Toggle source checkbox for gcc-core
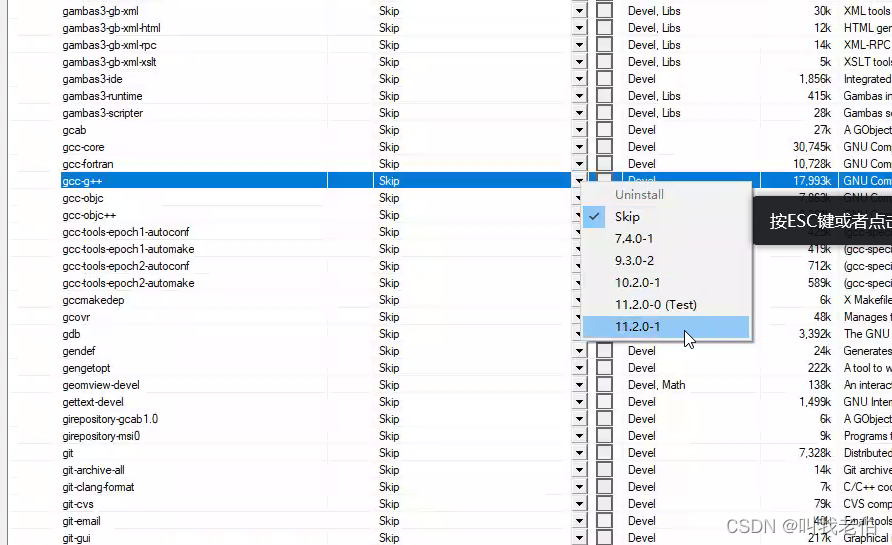Viewport: 892px width, 545px height. click(x=604, y=147)
